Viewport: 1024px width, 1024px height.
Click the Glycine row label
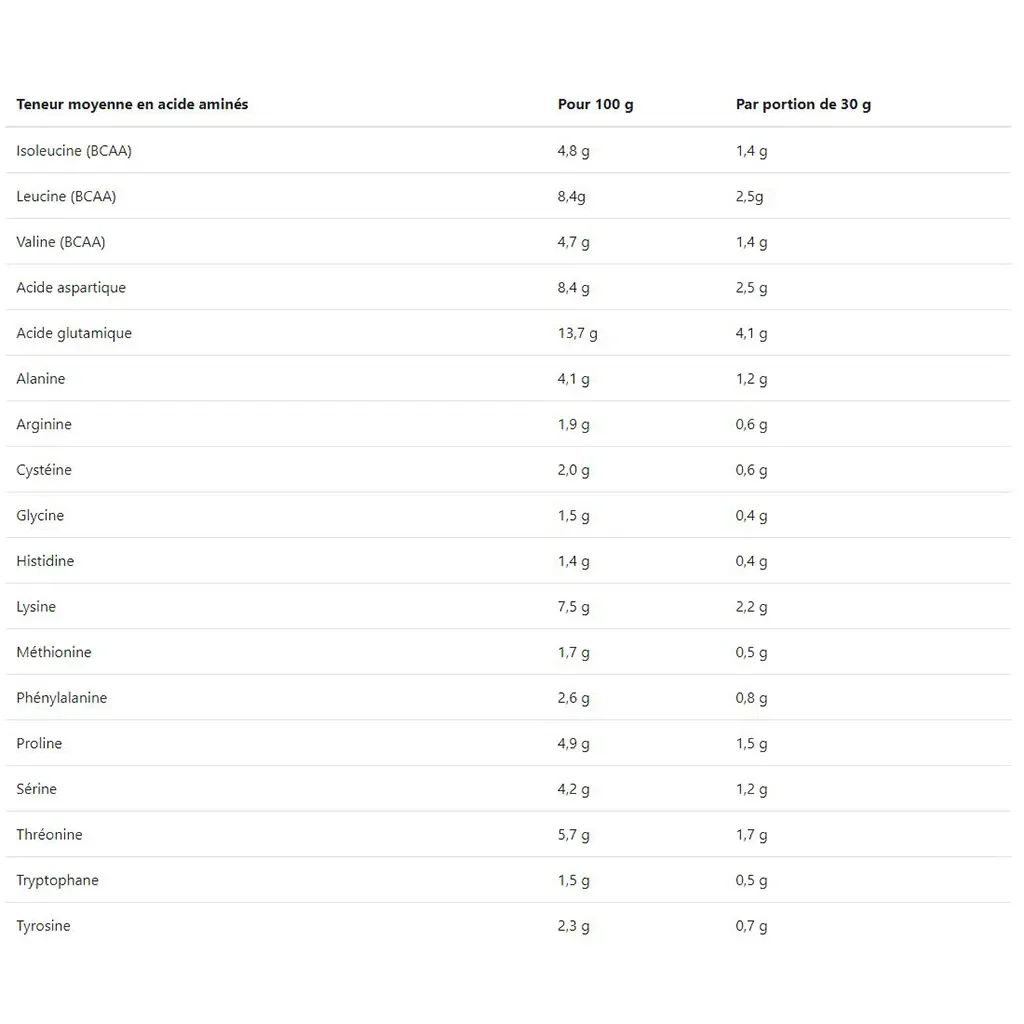40,516
